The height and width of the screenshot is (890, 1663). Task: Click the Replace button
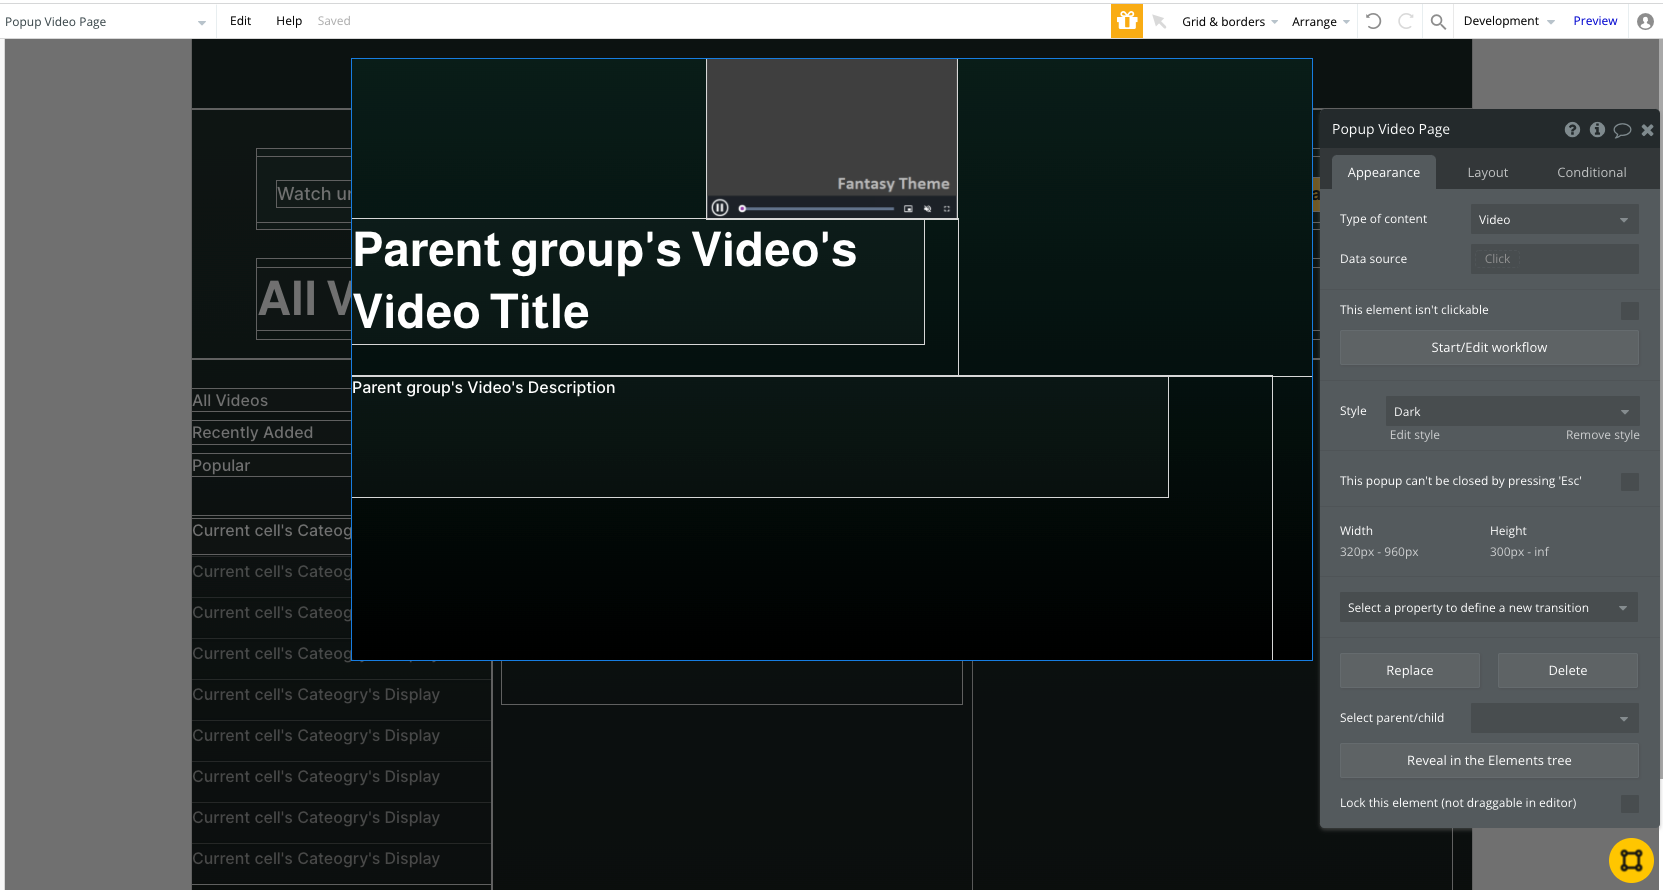(1410, 671)
